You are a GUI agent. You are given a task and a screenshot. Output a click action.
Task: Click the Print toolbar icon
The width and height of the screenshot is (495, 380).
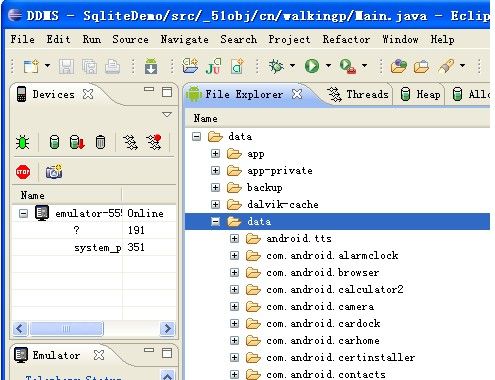(112, 66)
